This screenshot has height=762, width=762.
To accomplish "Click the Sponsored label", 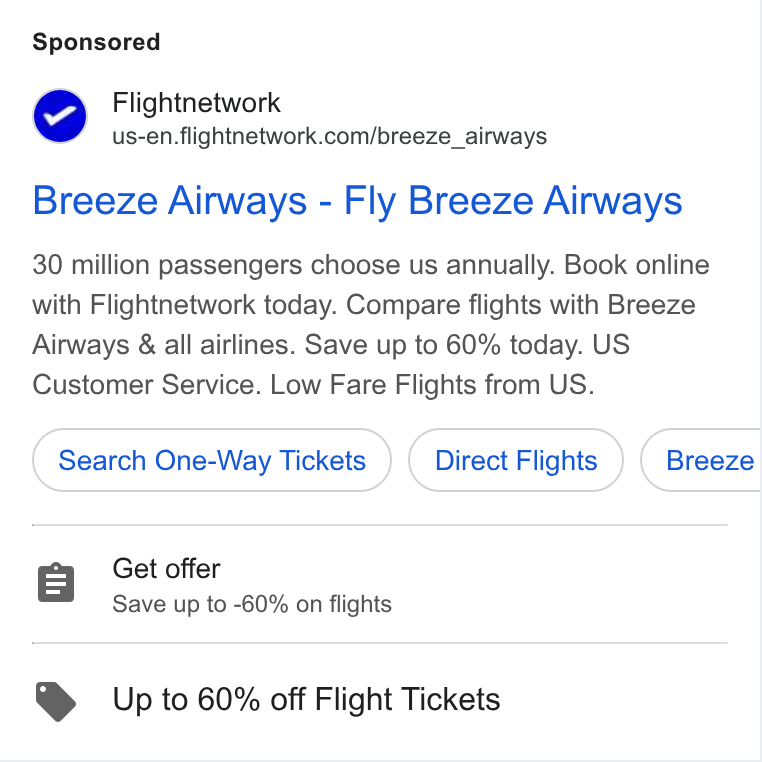I will (96, 42).
